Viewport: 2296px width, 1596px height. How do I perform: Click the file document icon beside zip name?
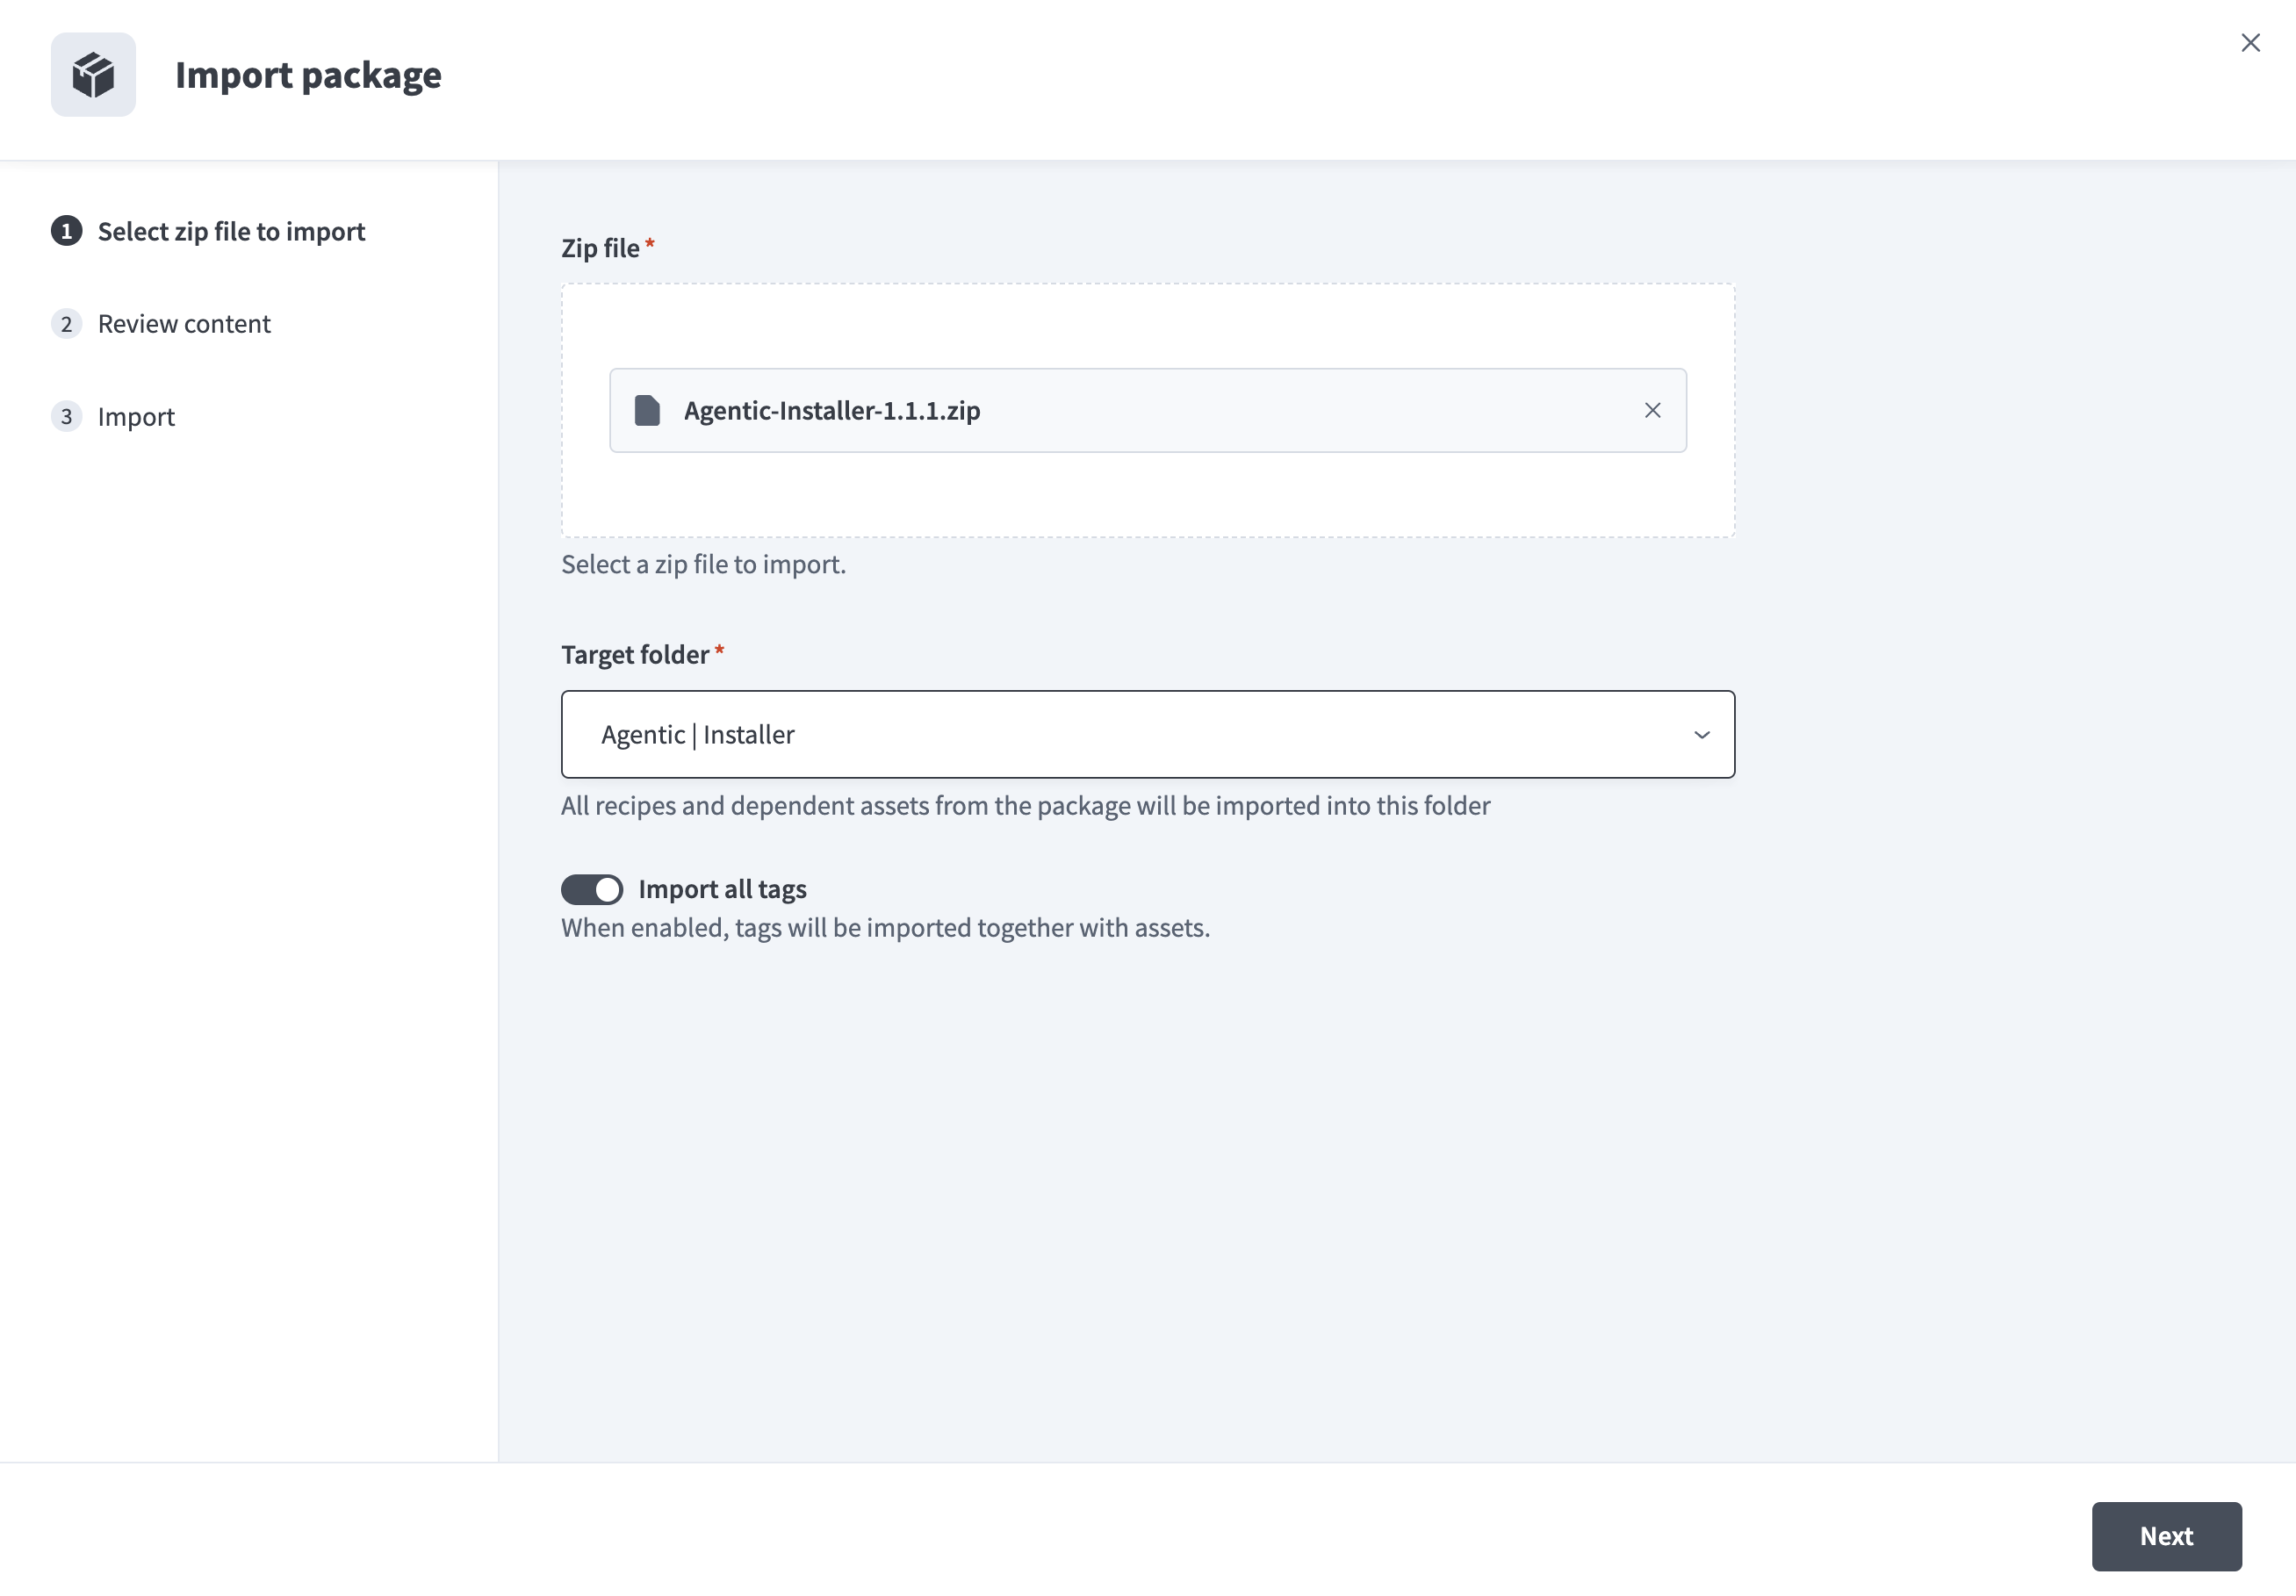[647, 411]
